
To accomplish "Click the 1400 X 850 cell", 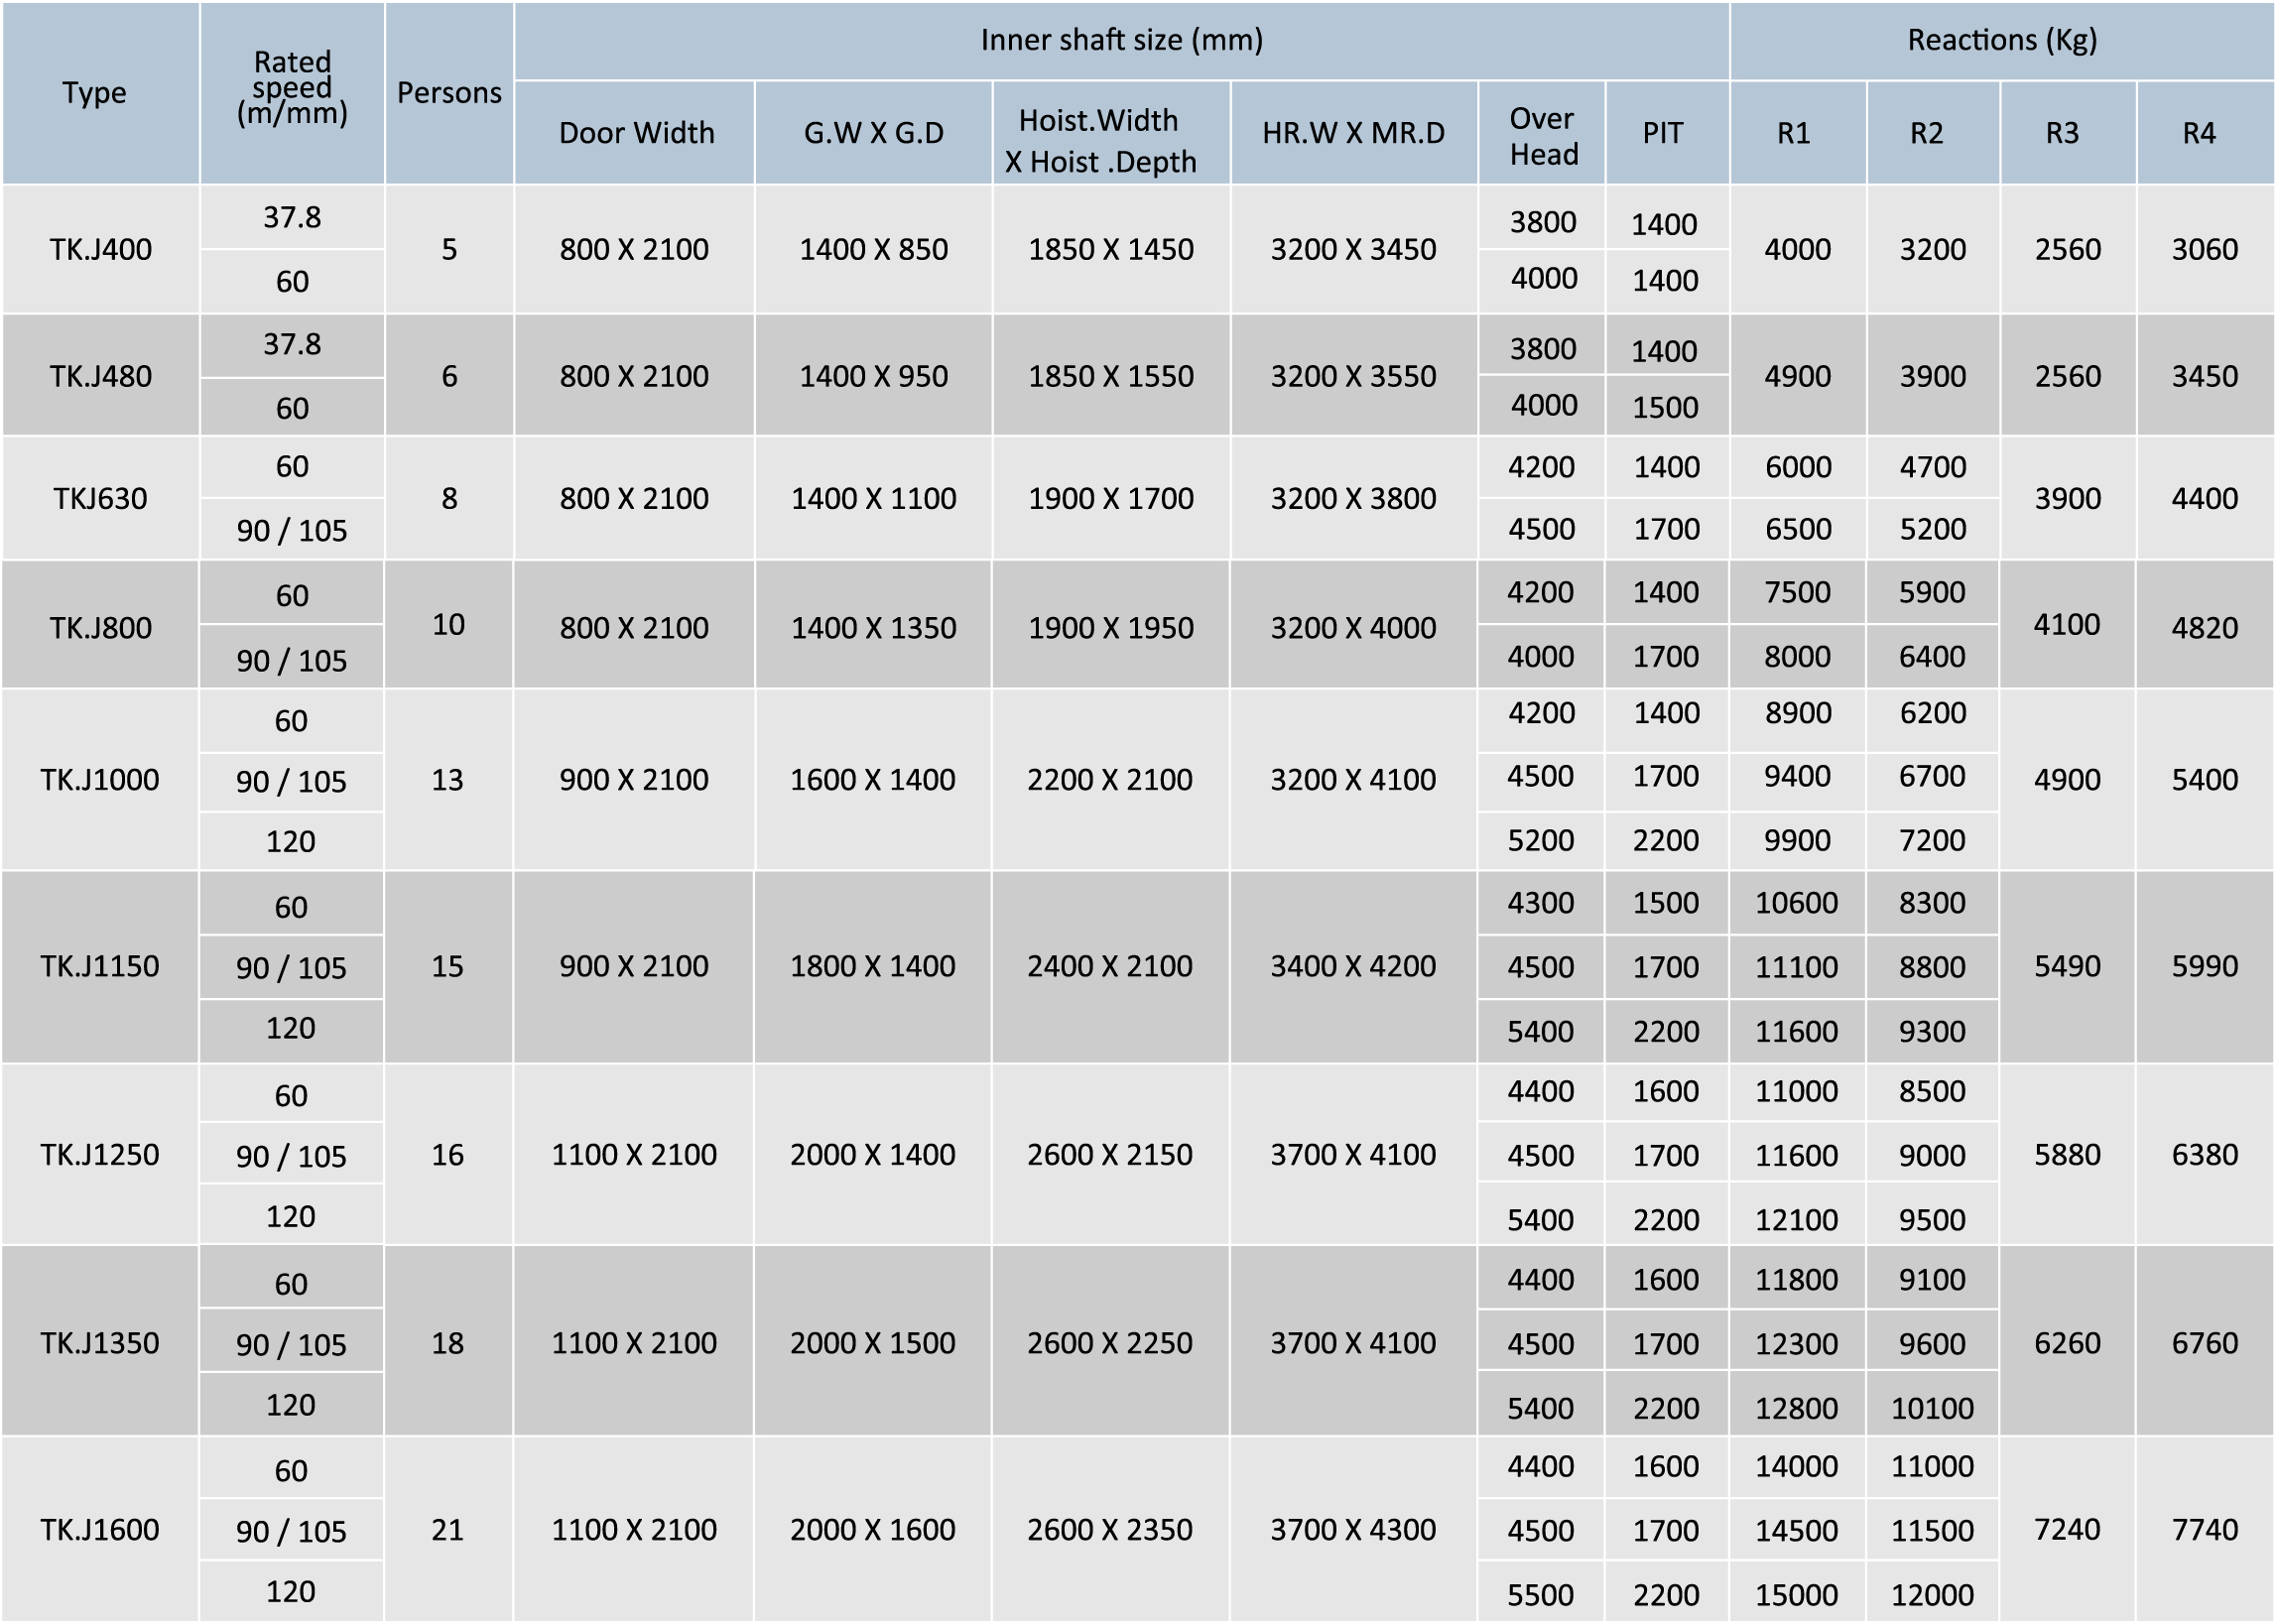I will [x=873, y=249].
